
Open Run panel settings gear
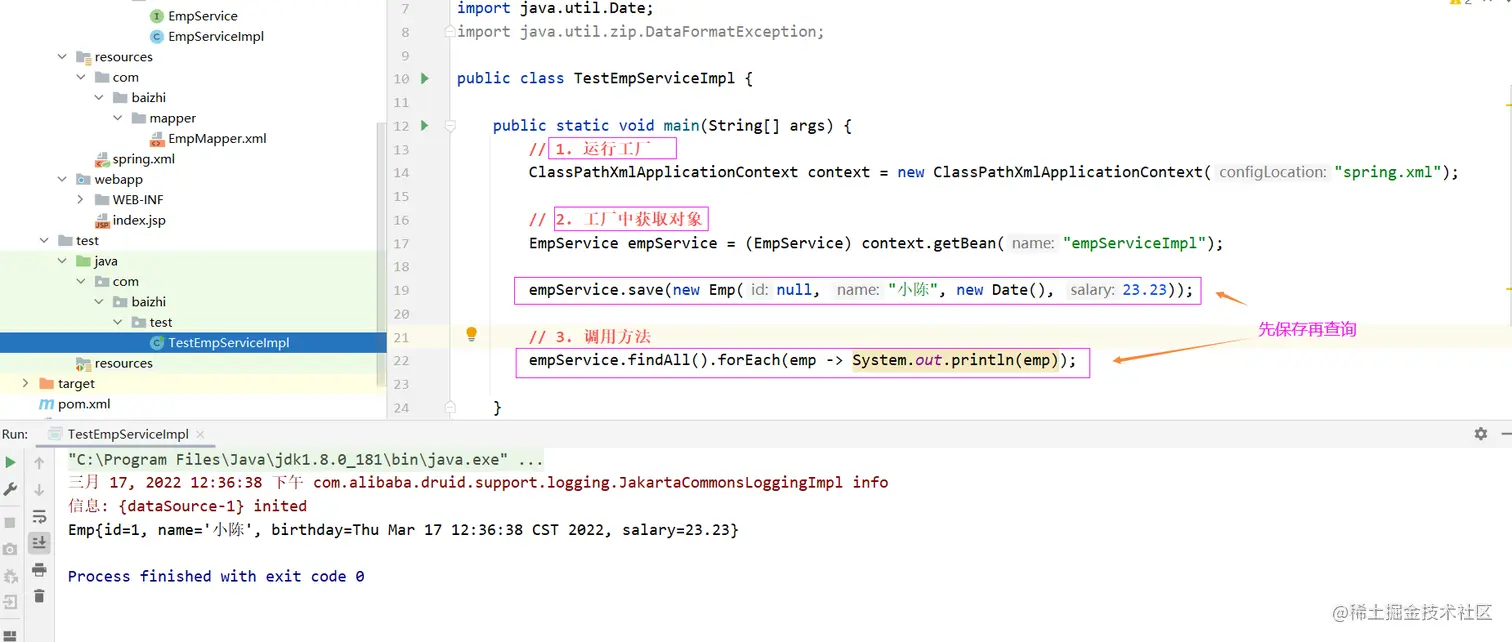(1481, 433)
